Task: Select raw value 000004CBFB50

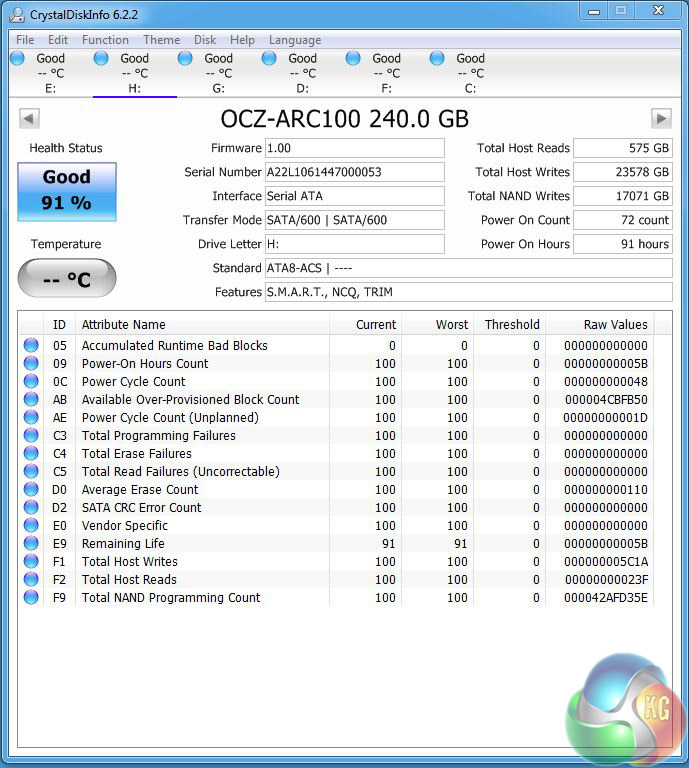Action: (606, 400)
